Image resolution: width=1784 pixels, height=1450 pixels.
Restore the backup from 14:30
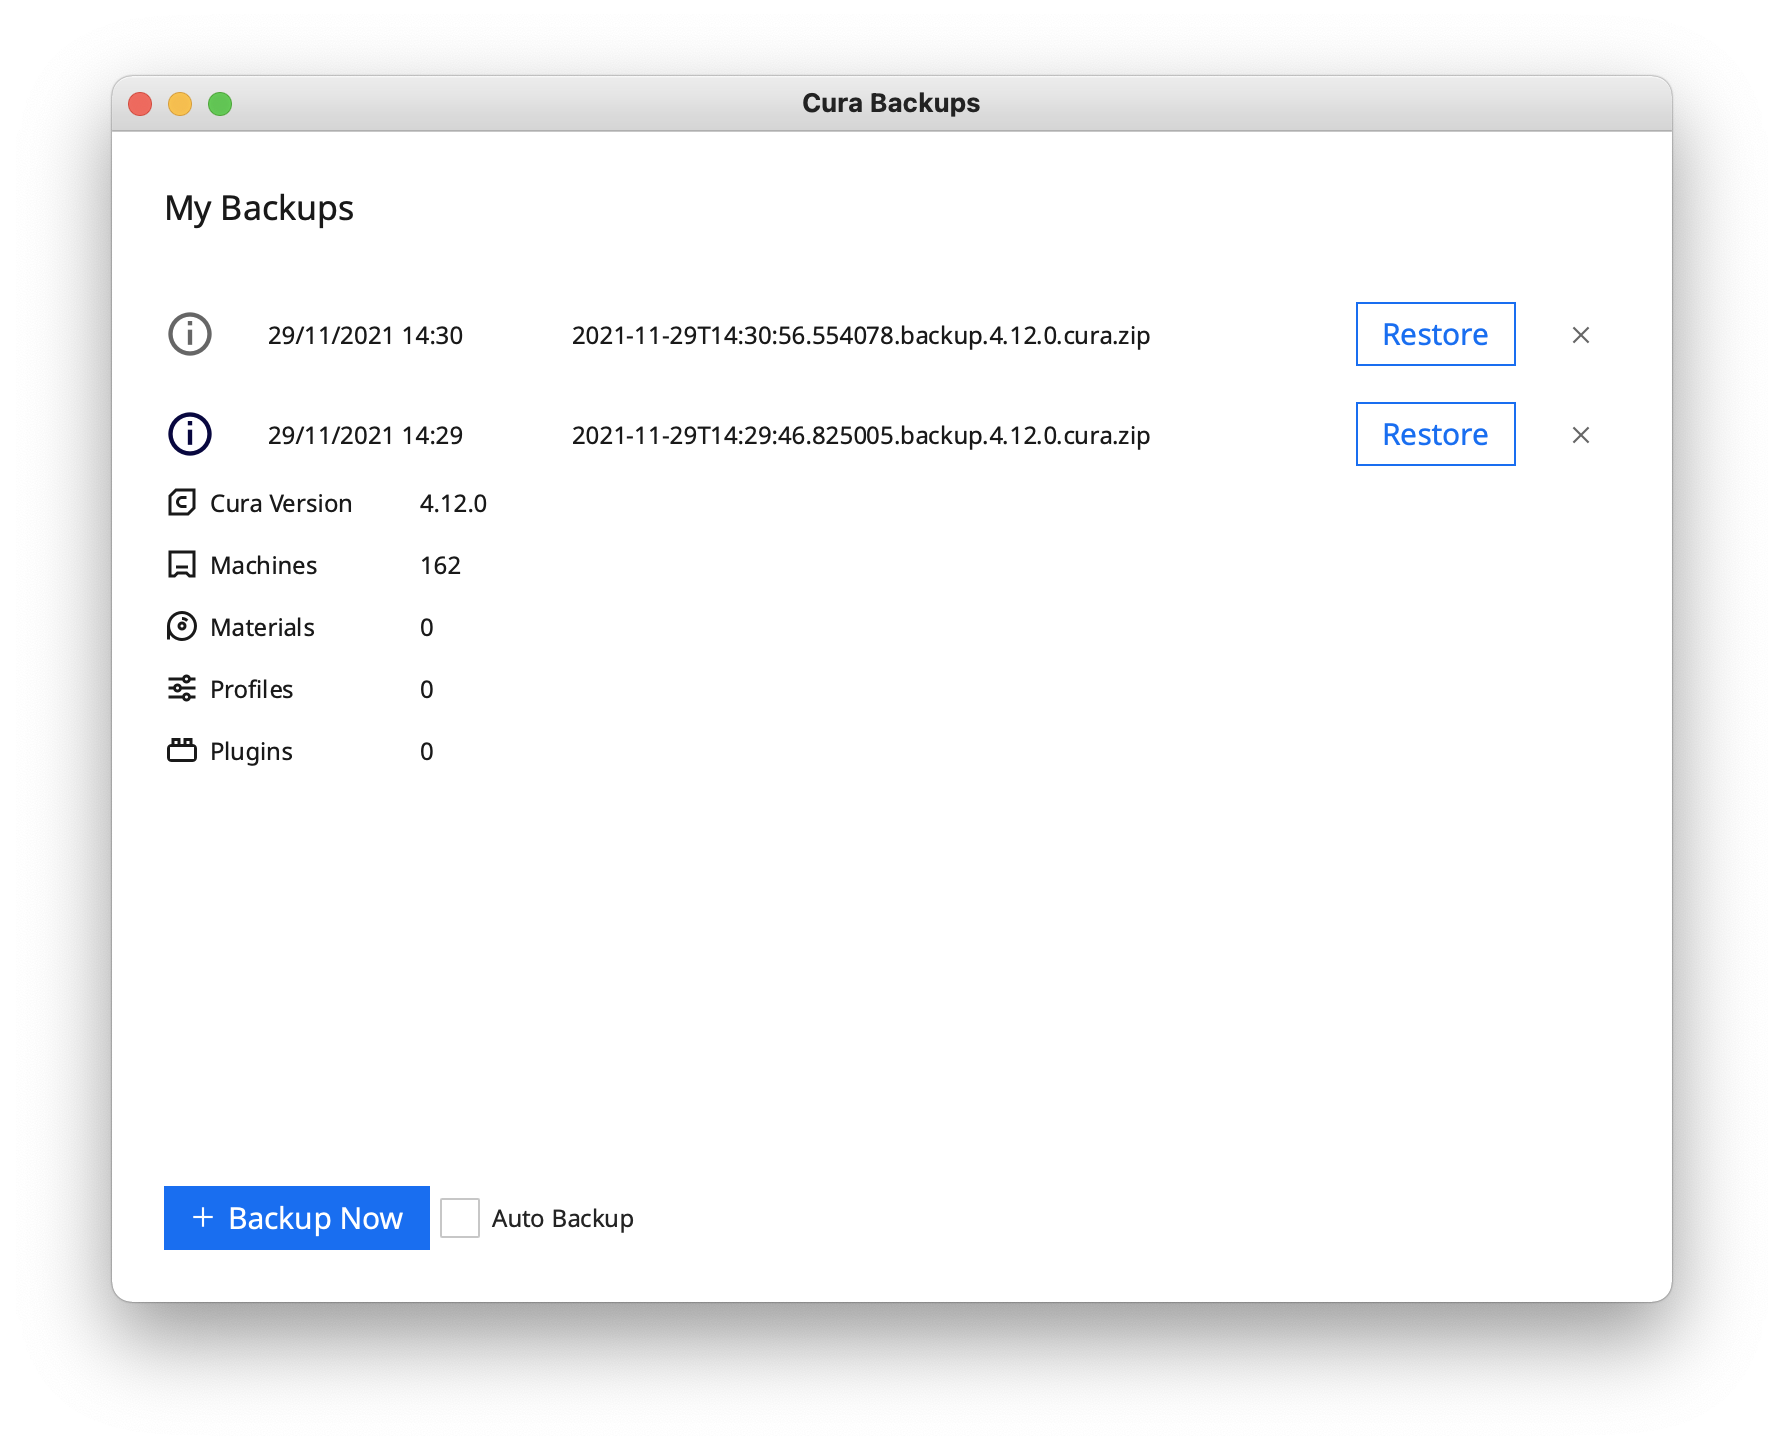(x=1435, y=335)
